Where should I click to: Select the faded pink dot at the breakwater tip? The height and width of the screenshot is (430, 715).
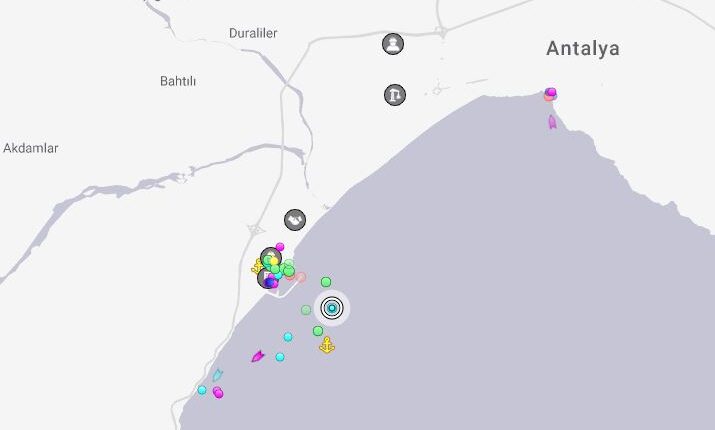tap(301, 277)
